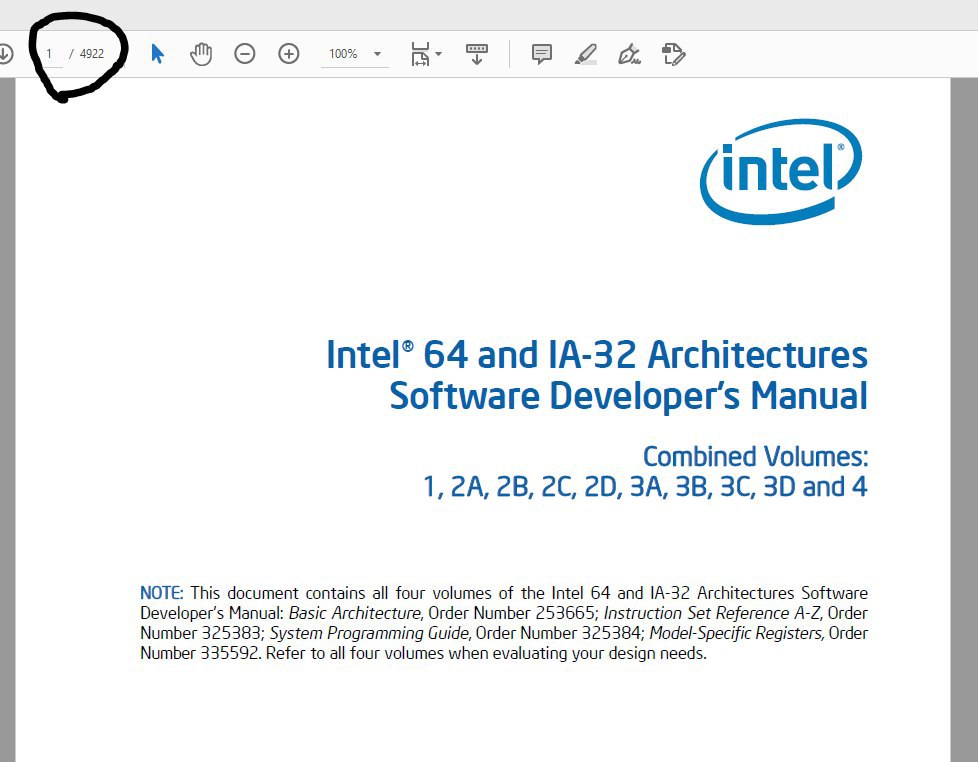Viewport: 978px width, 762px height.
Task: Zoom out with the minus icon
Action: [244, 54]
